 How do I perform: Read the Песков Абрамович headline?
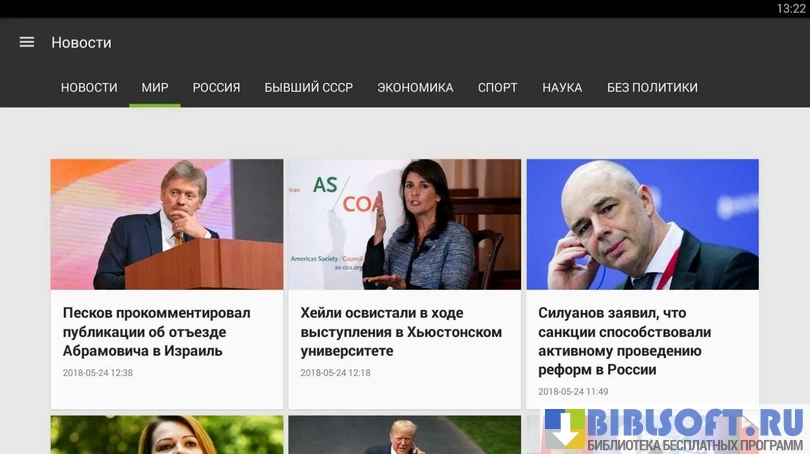point(157,332)
